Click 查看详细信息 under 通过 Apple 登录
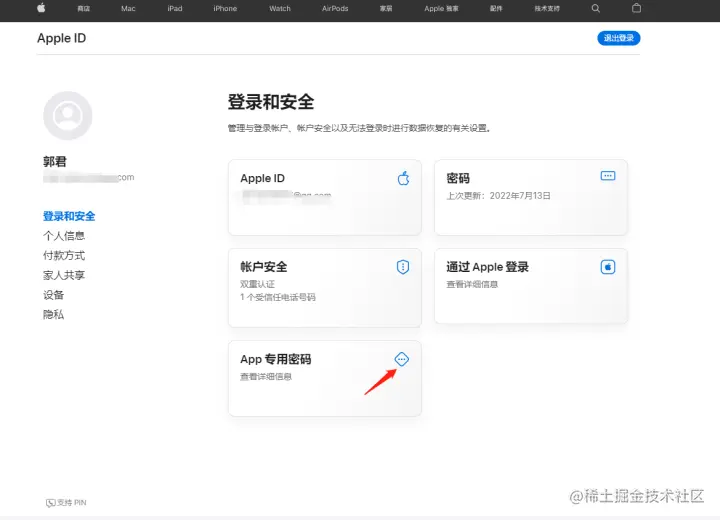720x520 pixels. 472,284
